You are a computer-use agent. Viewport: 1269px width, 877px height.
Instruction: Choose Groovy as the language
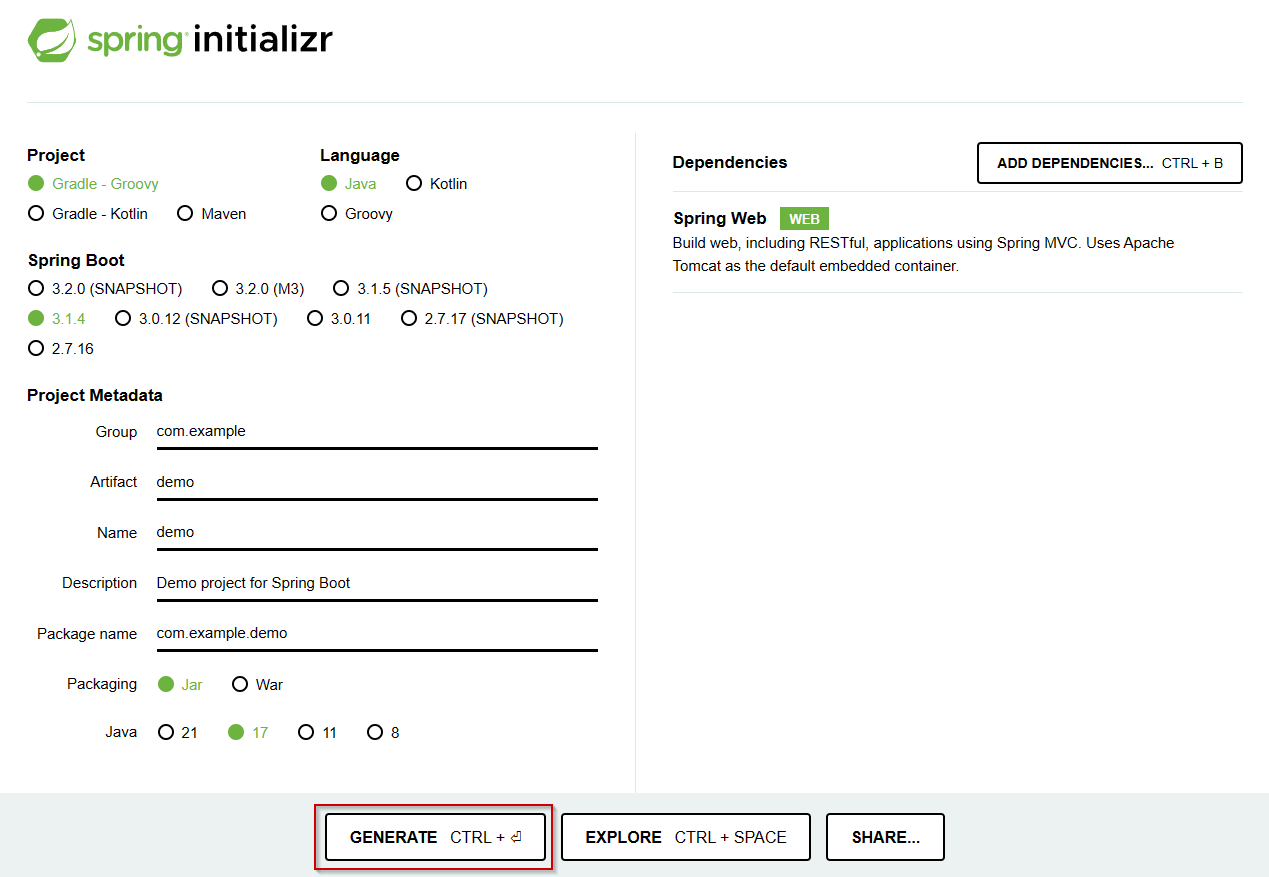click(357, 214)
